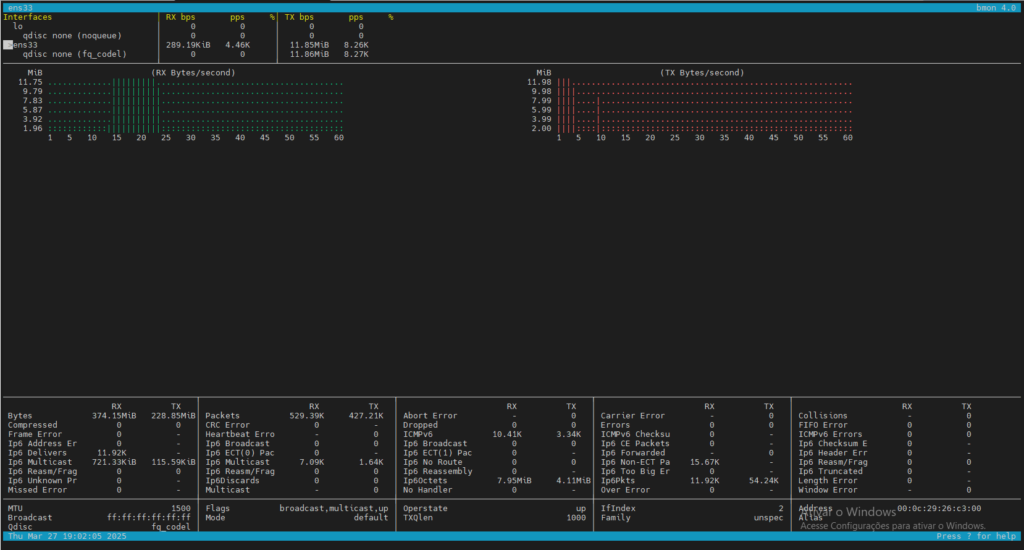
Task: Click the TX rate value 11.85MiB
Action: point(310,45)
